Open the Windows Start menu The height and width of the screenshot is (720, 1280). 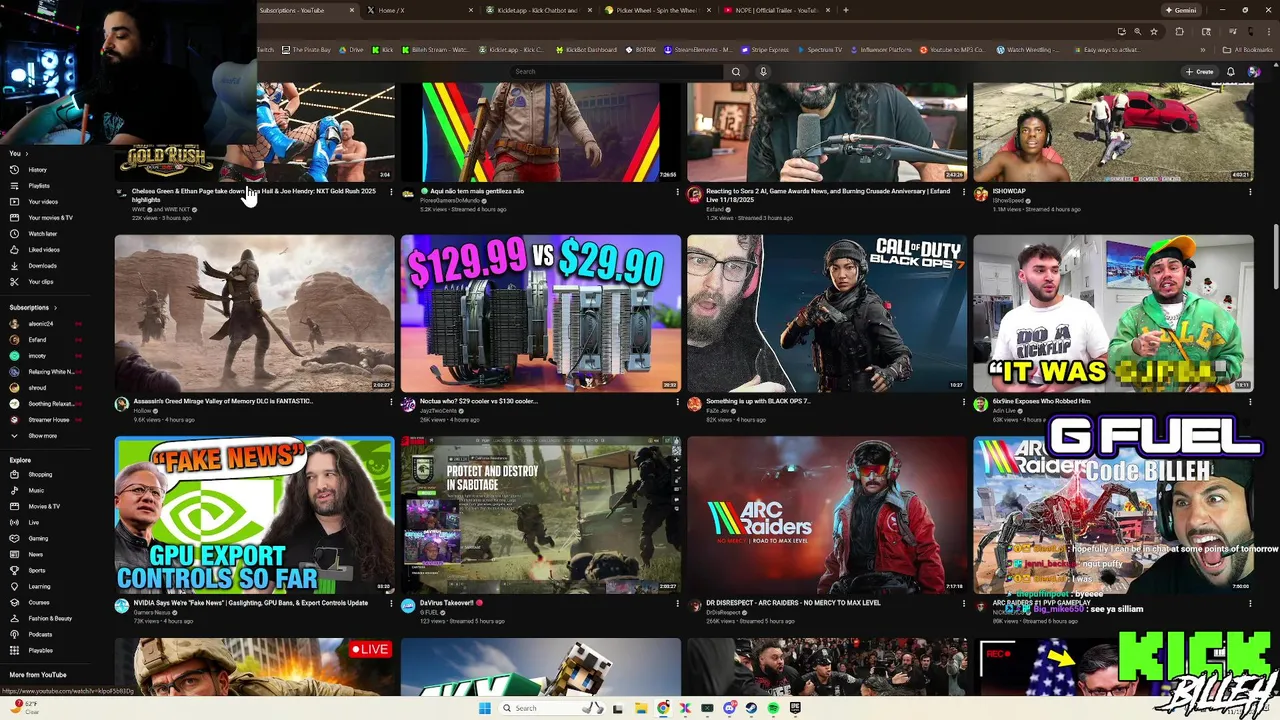pos(485,708)
